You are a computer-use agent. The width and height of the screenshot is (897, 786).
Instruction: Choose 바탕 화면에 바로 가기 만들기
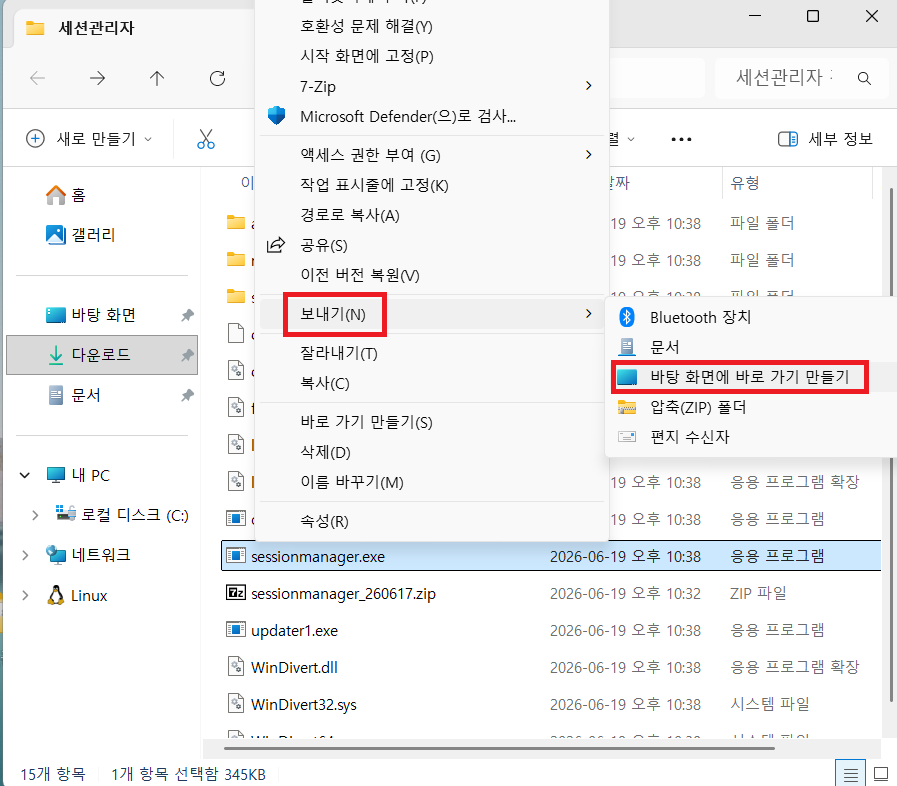click(750, 377)
